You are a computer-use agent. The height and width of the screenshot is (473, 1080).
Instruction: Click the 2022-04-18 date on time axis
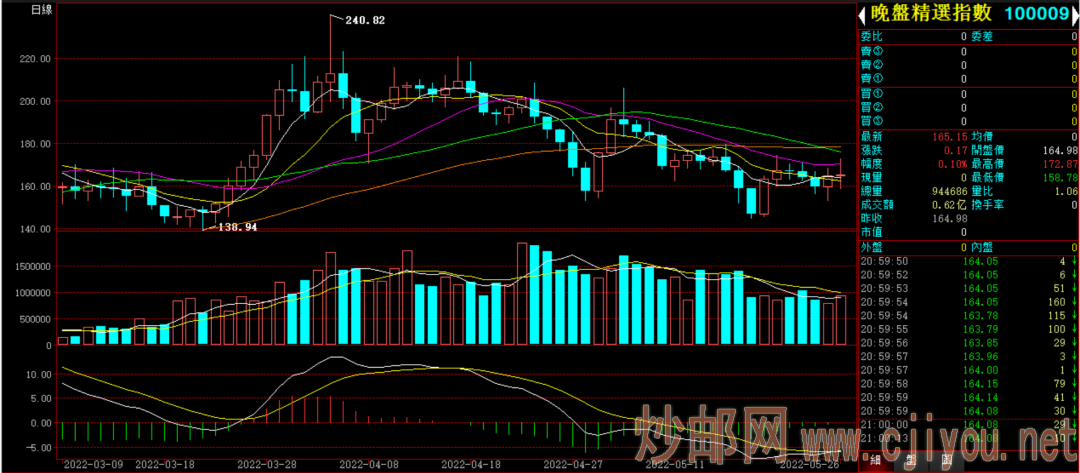point(470,465)
